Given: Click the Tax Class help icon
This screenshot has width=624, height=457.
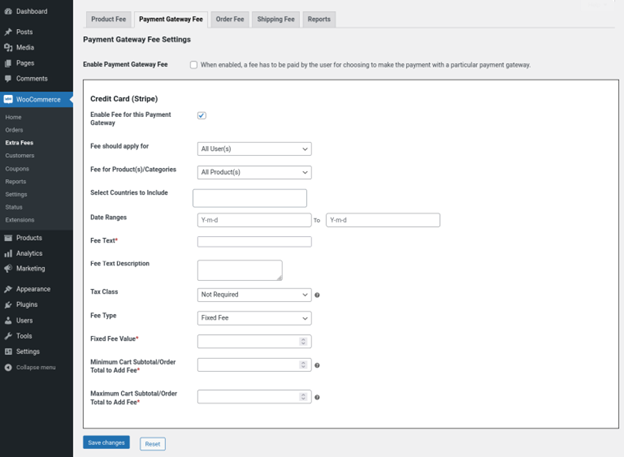Looking at the screenshot, I should (x=318, y=295).
